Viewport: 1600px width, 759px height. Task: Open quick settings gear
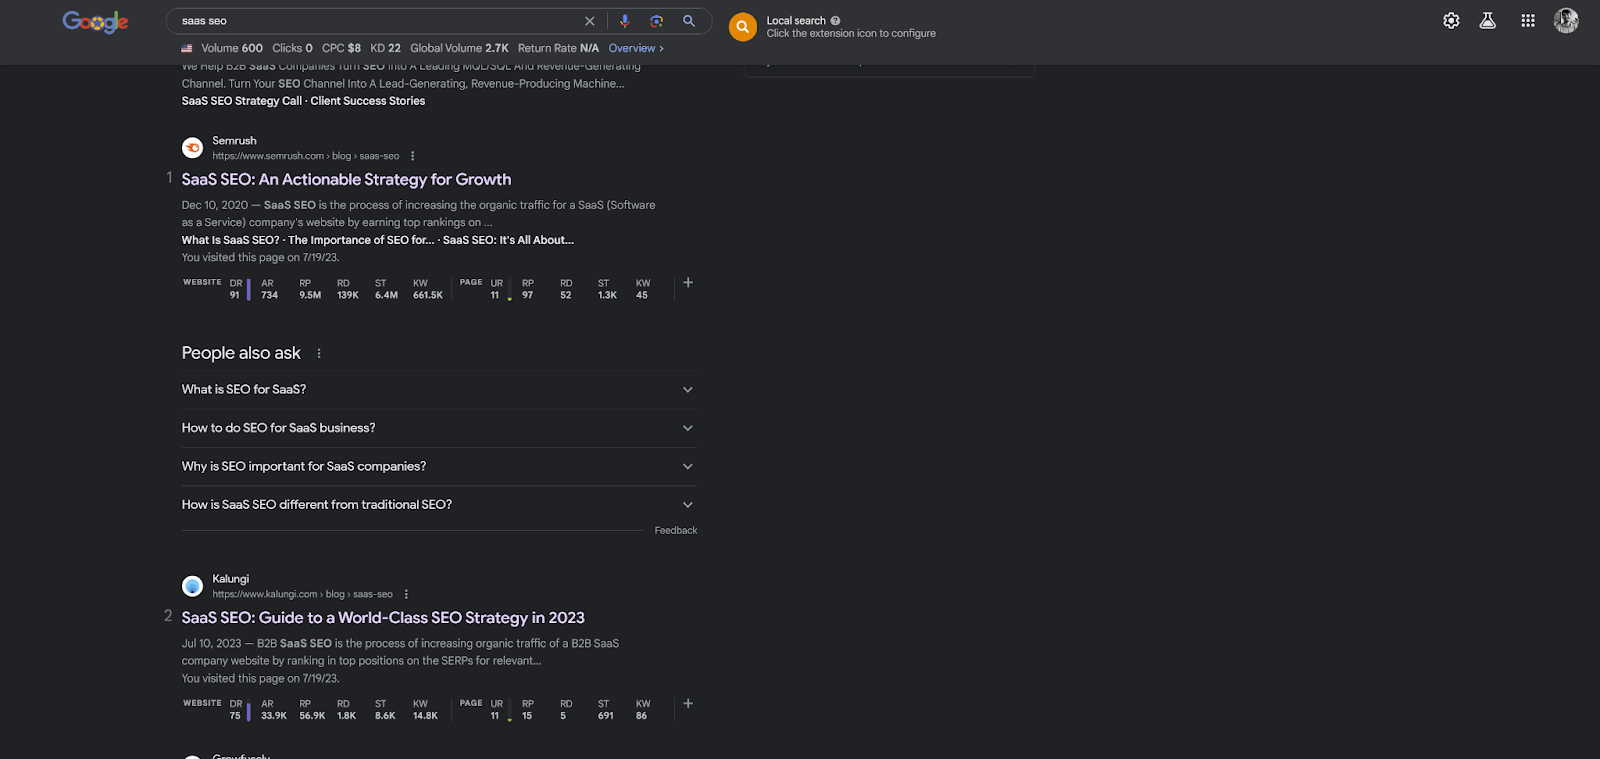[1451, 21]
